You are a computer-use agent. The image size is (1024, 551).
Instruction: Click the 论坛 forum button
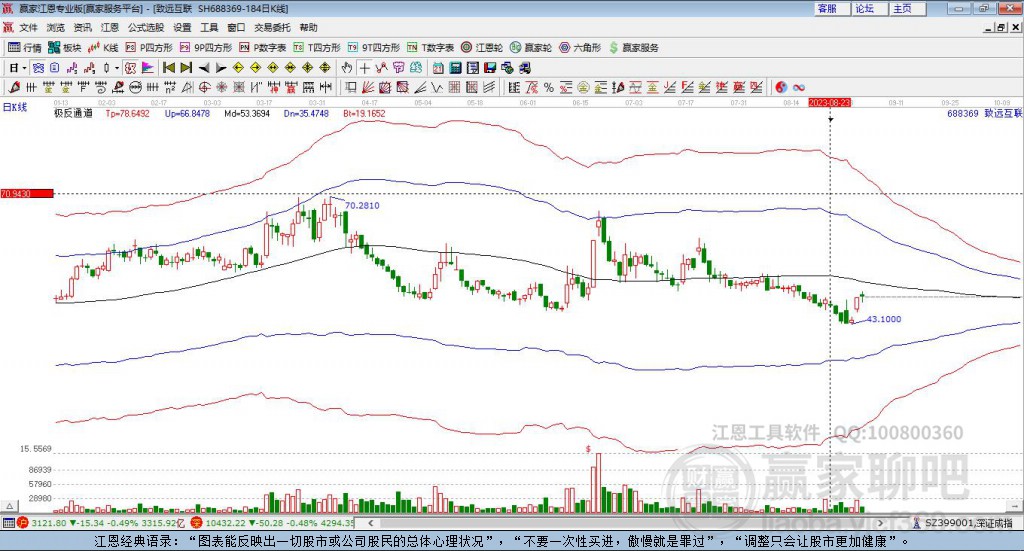pos(869,8)
